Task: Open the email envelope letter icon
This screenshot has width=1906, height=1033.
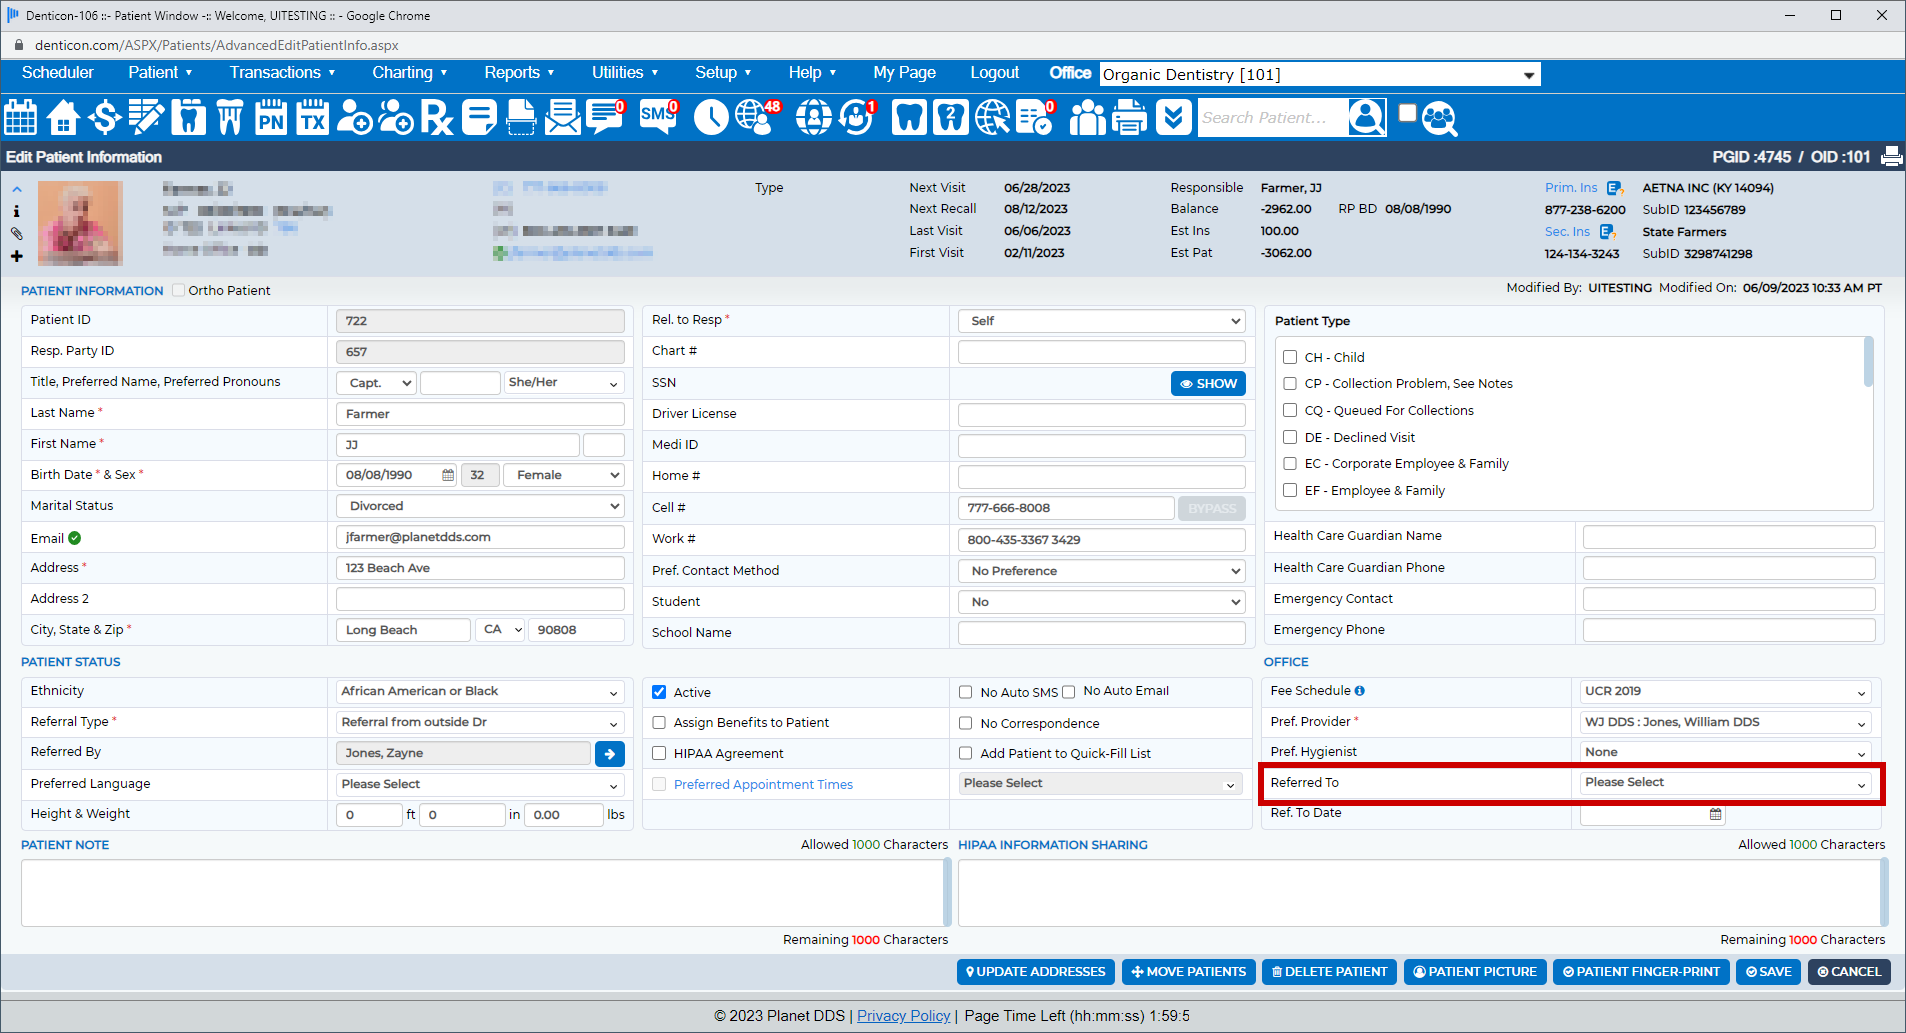Action: coord(563,117)
